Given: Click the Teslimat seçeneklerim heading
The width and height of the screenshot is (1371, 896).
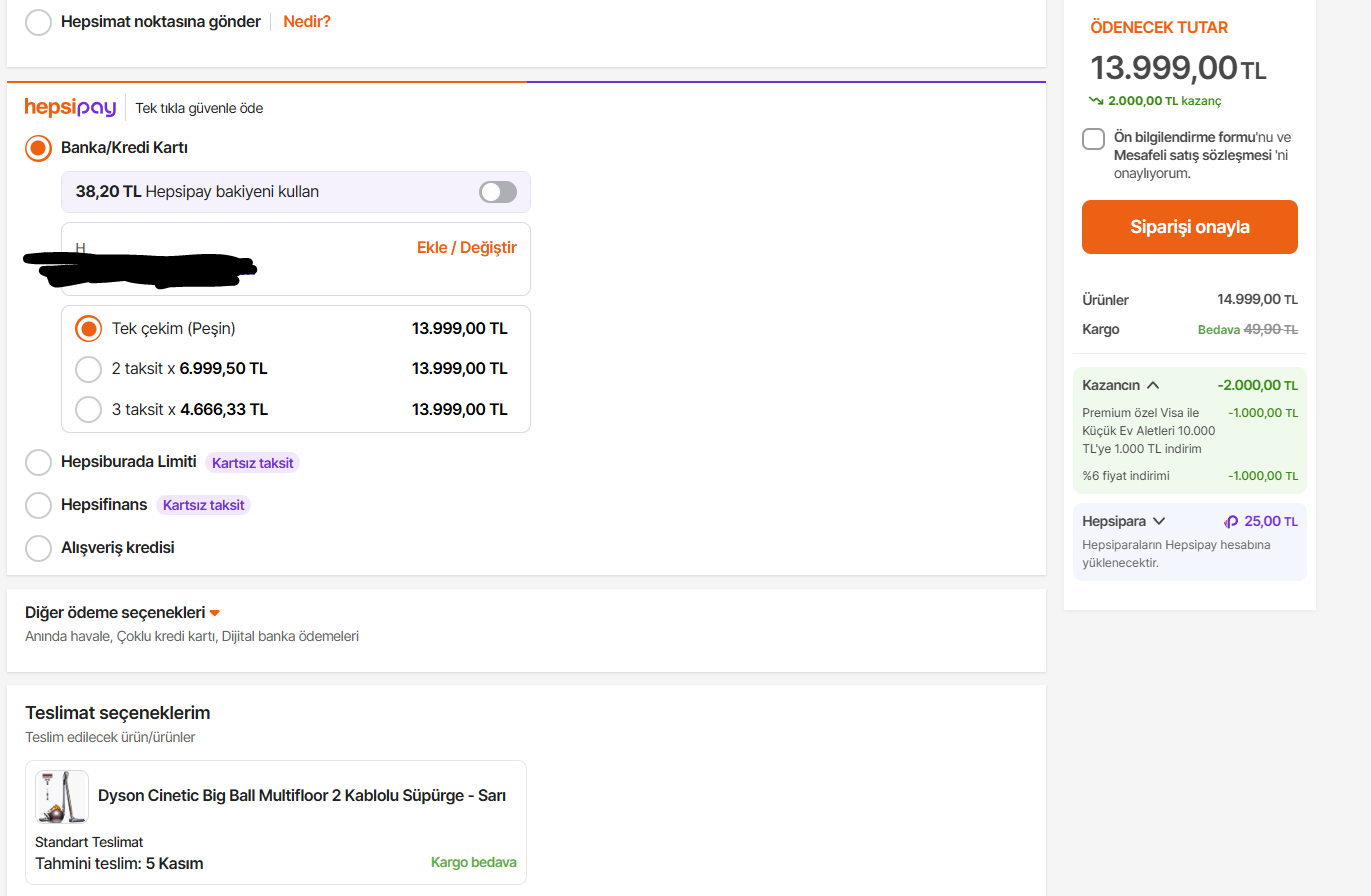Looking at the screenshot, I should (118, 713).
